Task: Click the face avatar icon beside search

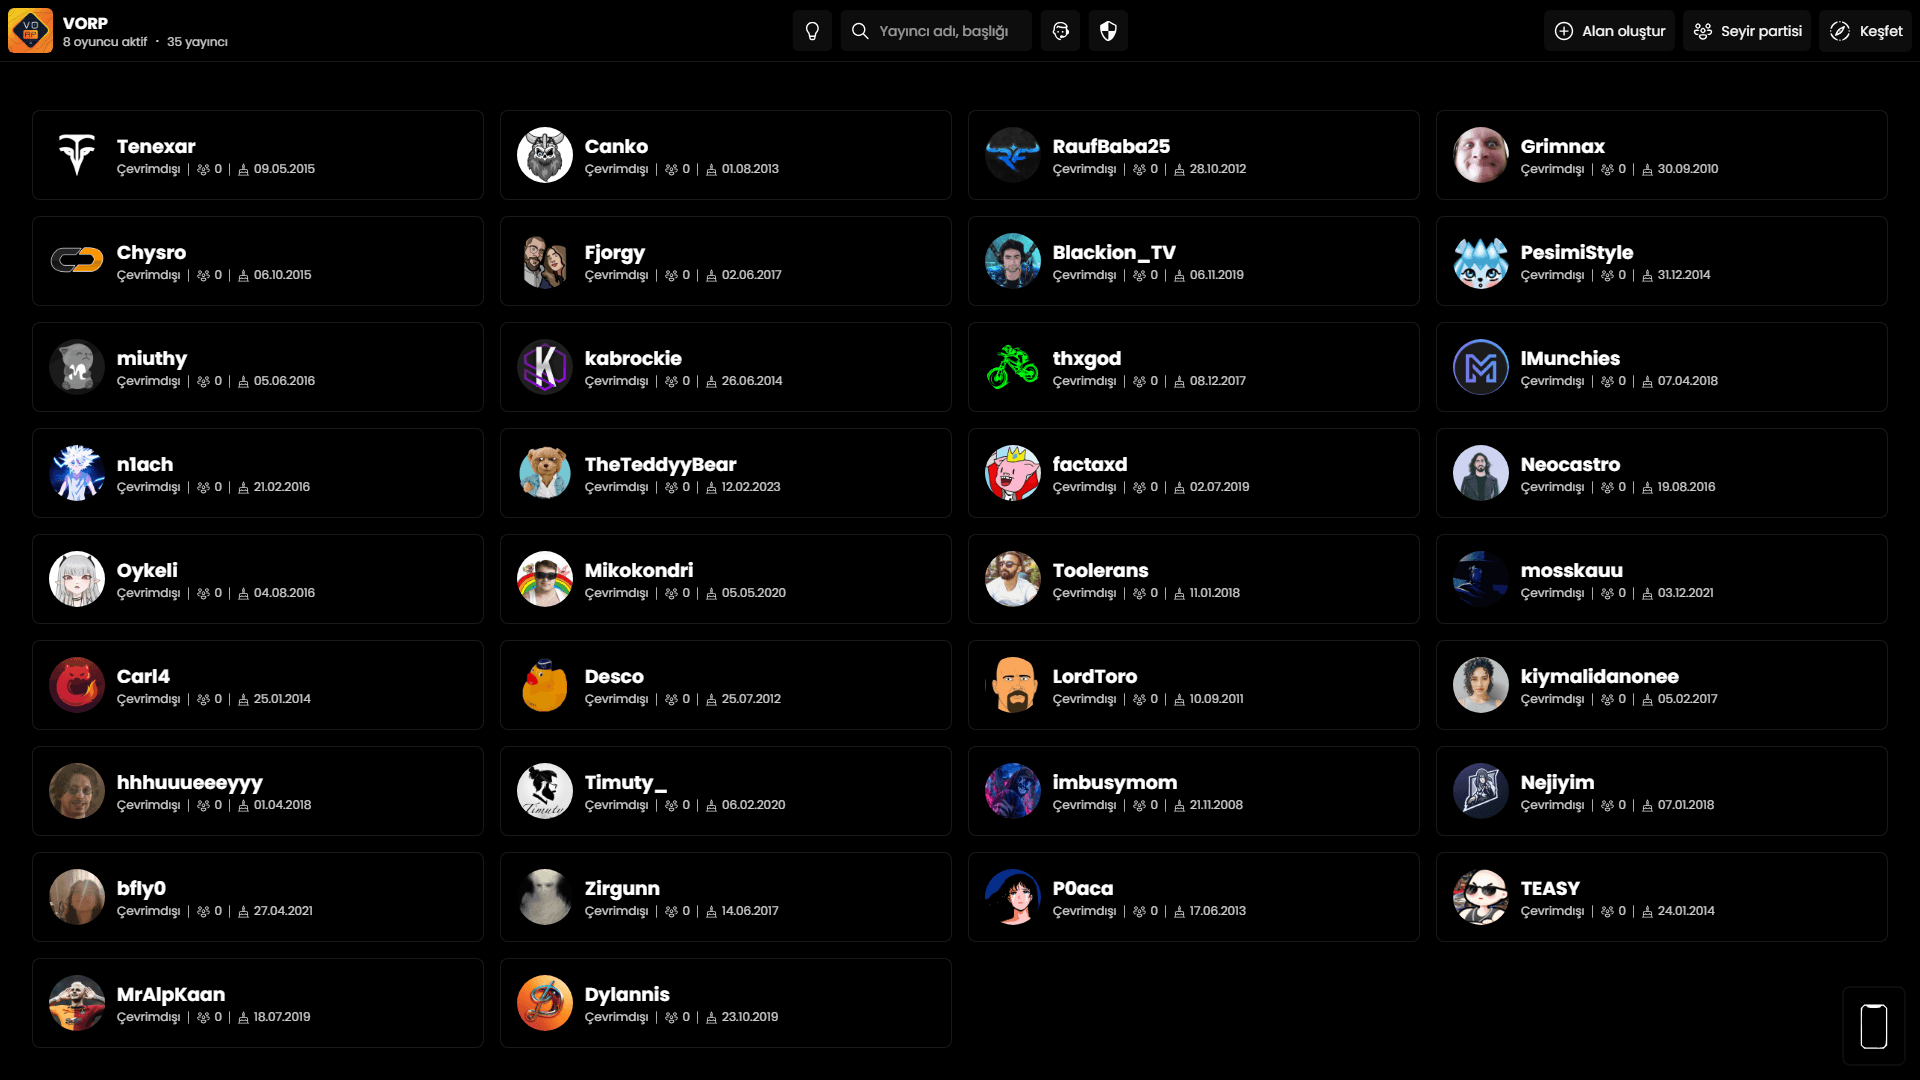Action: tap(1060, 31)
